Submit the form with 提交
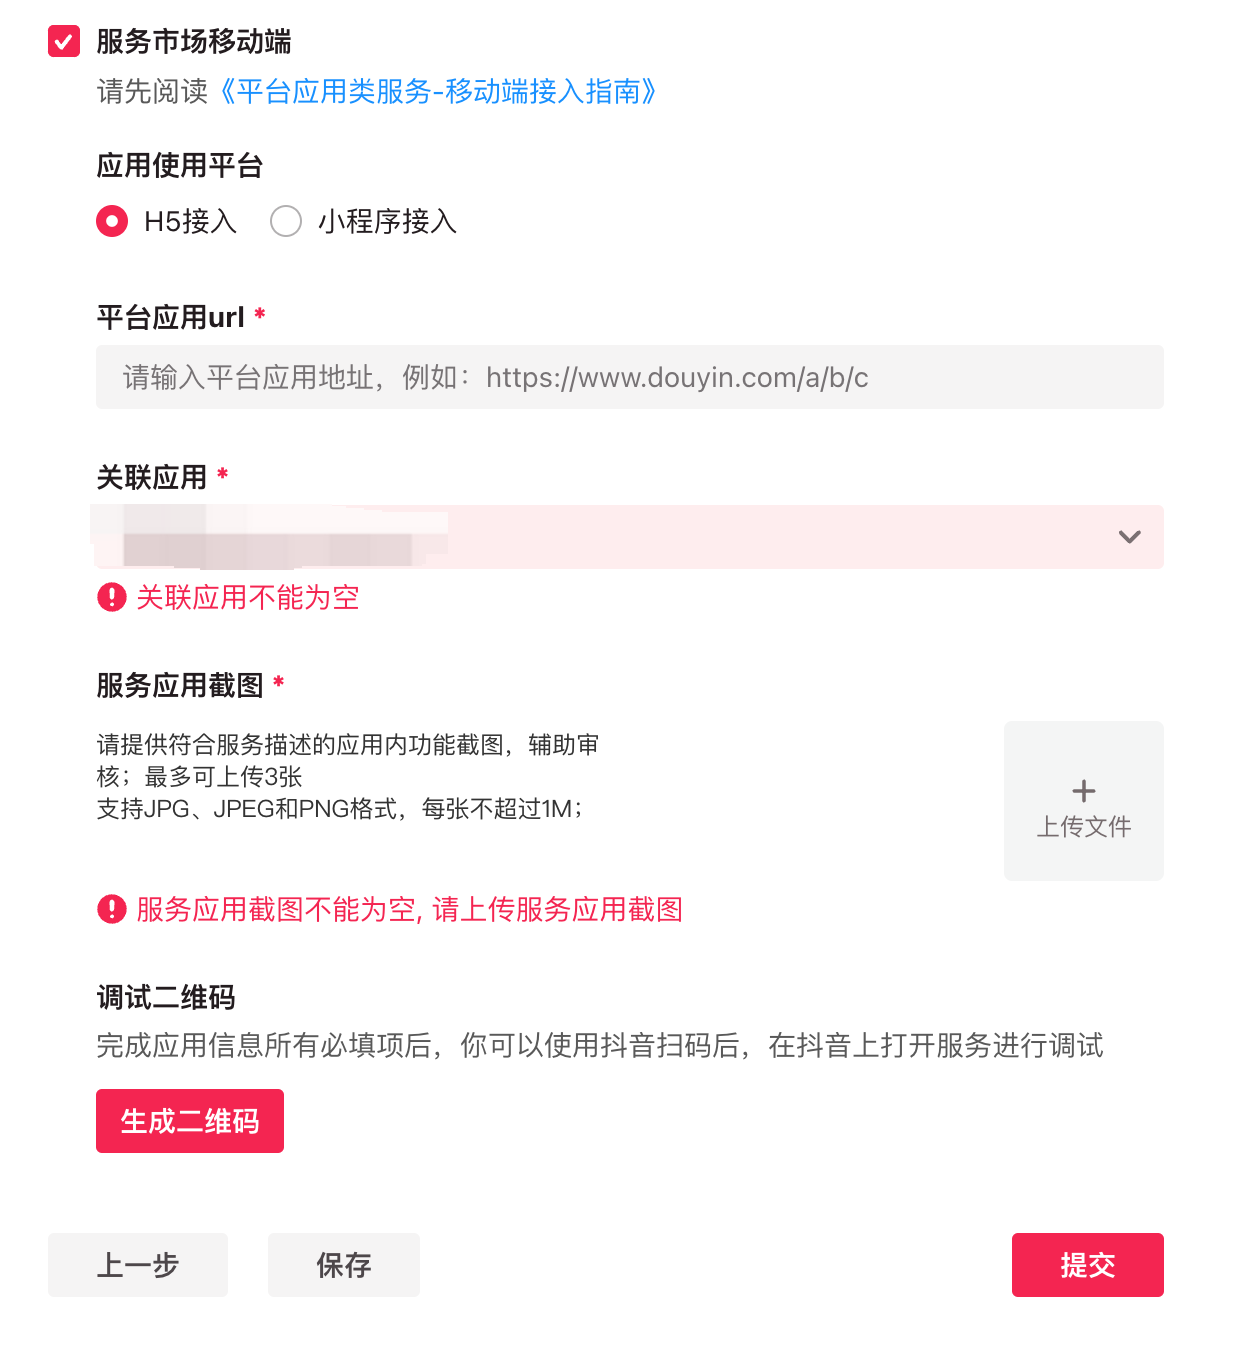1236x1360 pixels. [x=1087, y=1265]
